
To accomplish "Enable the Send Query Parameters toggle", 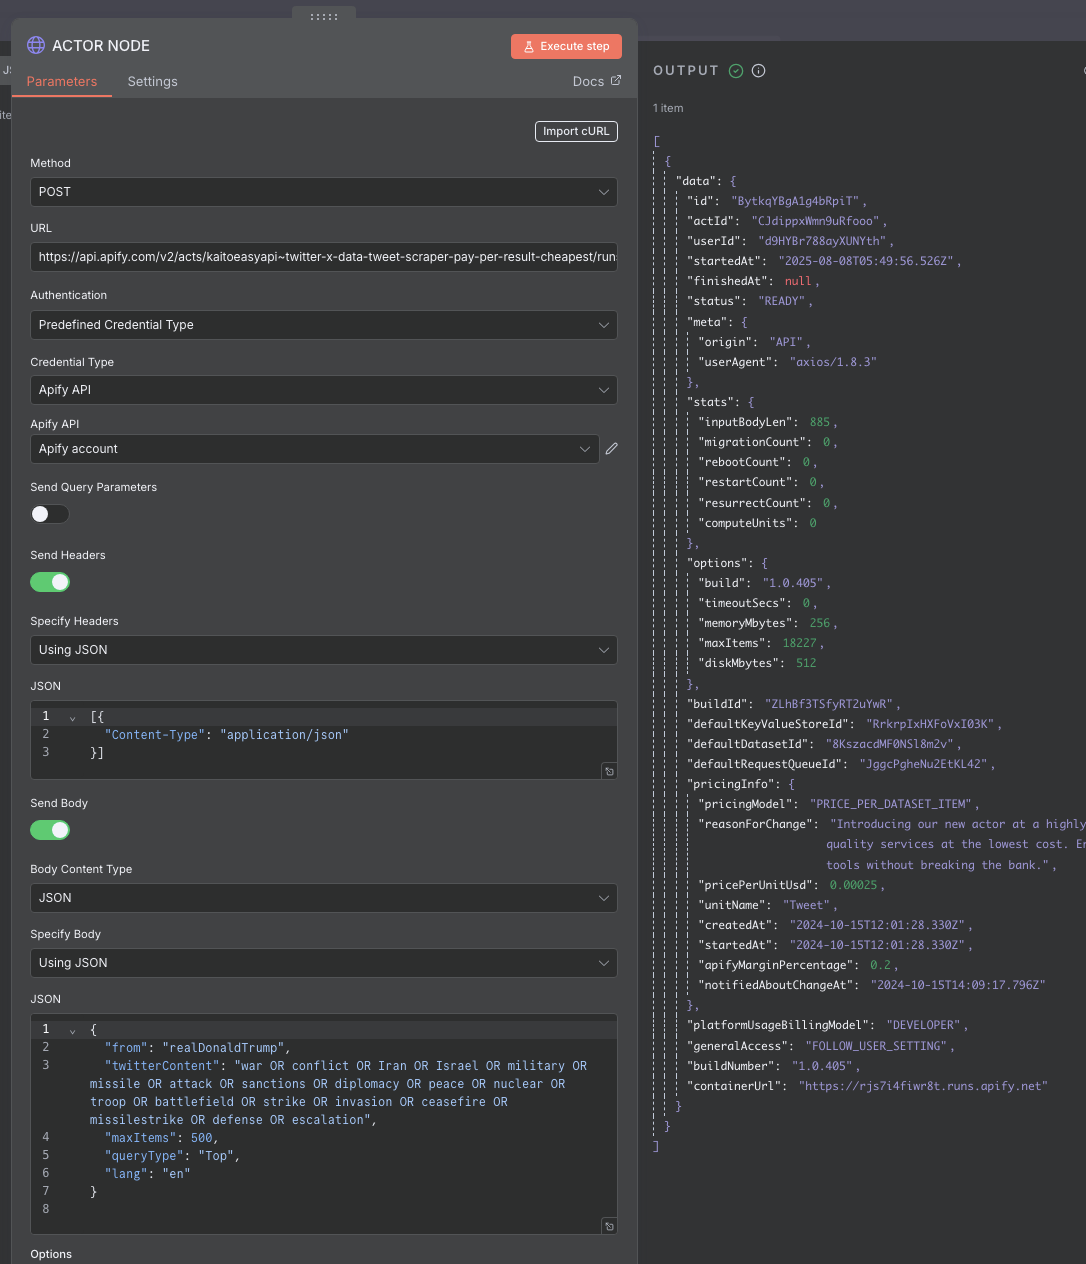I will pyautogui.click(x=50, y=514).
